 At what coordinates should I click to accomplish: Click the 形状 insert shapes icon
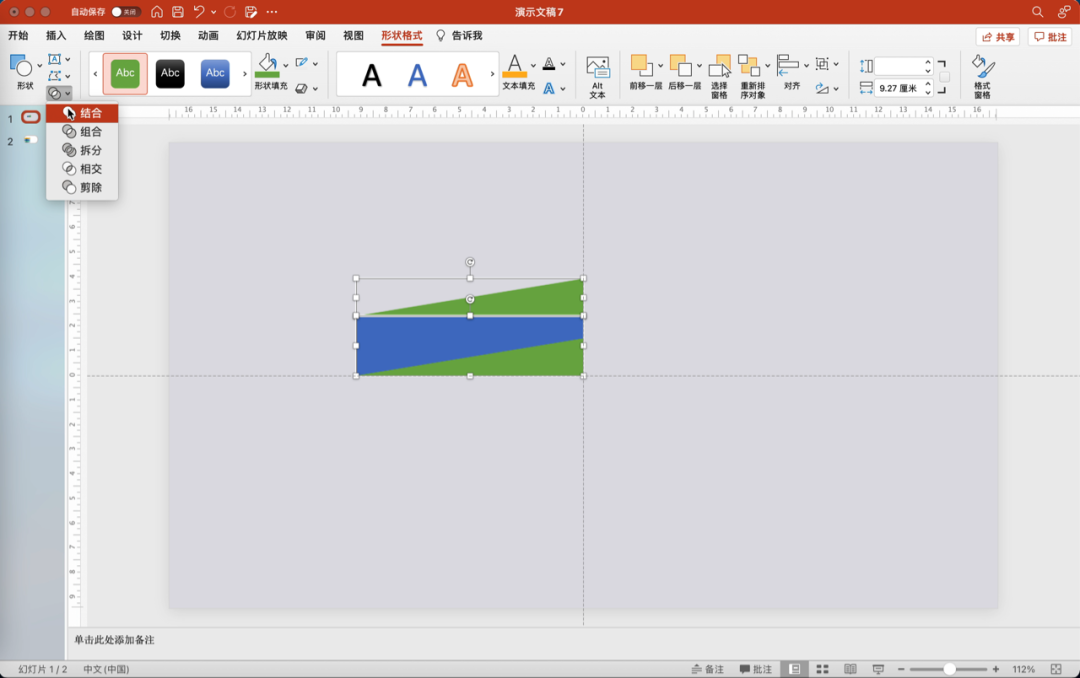coord(21,65)
